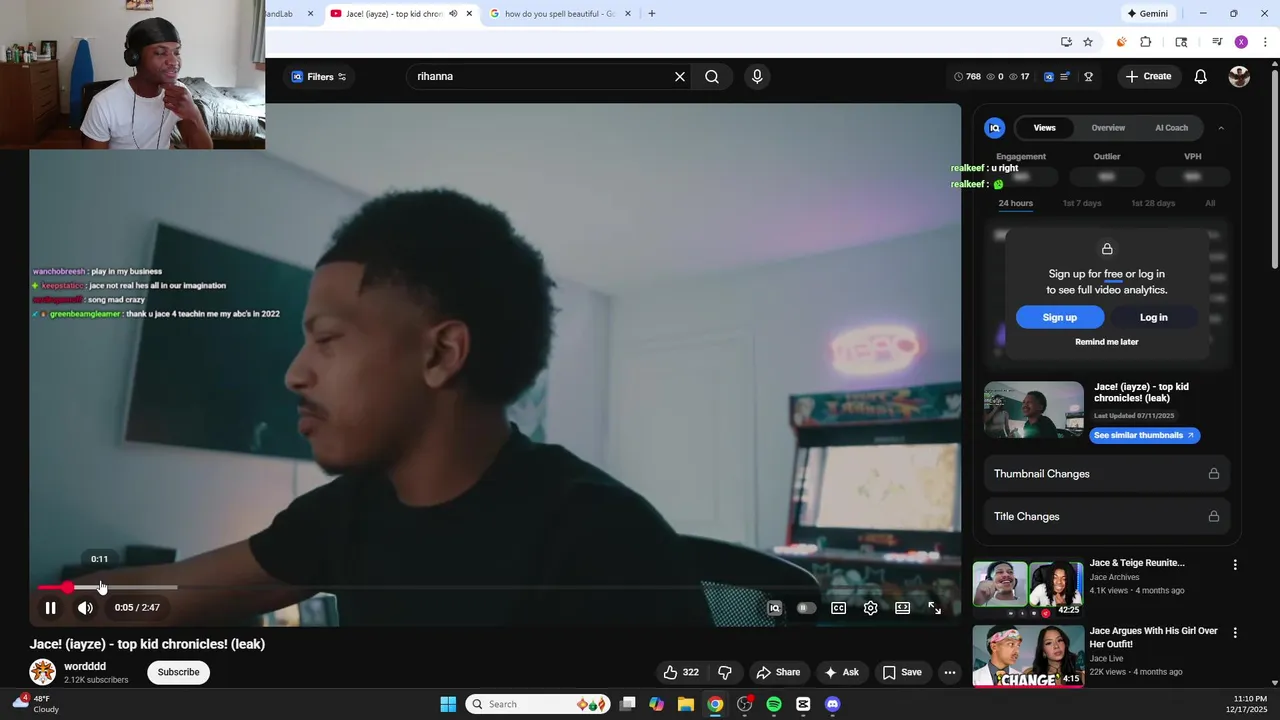Open Windows Start menu

click(x=448, y=704)
